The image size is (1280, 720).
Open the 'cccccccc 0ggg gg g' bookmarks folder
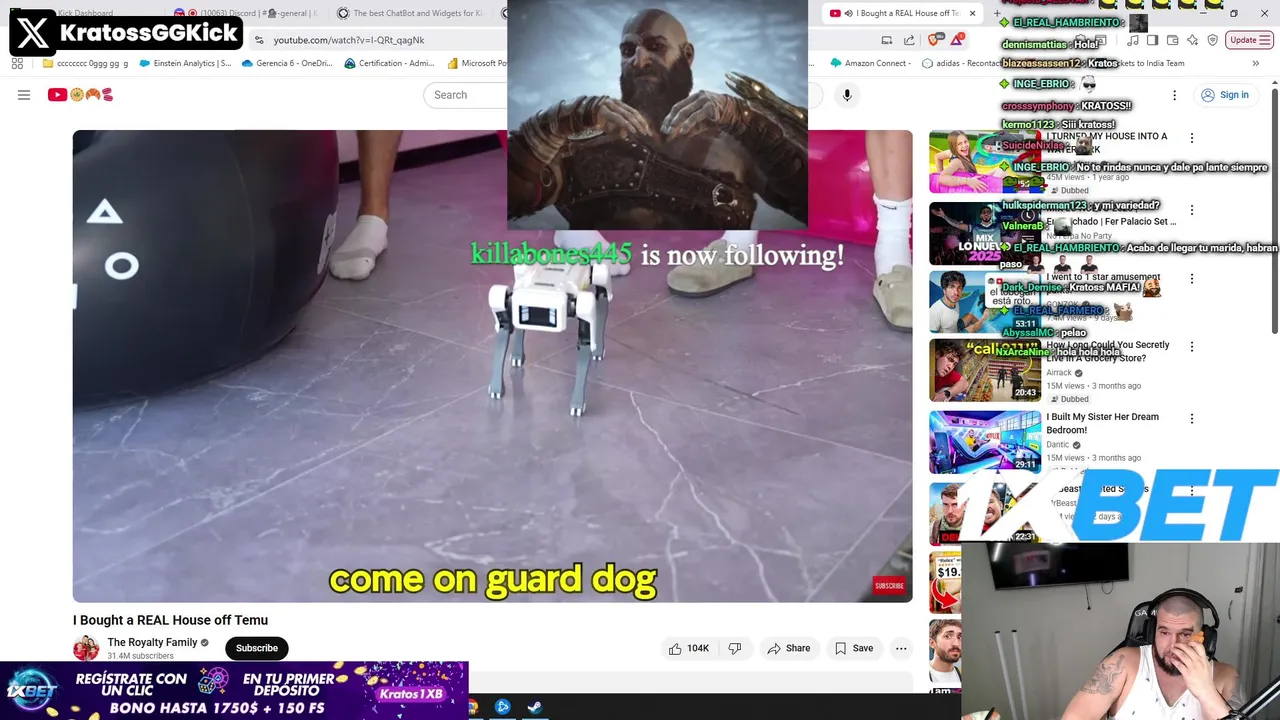tap(85, 63)
